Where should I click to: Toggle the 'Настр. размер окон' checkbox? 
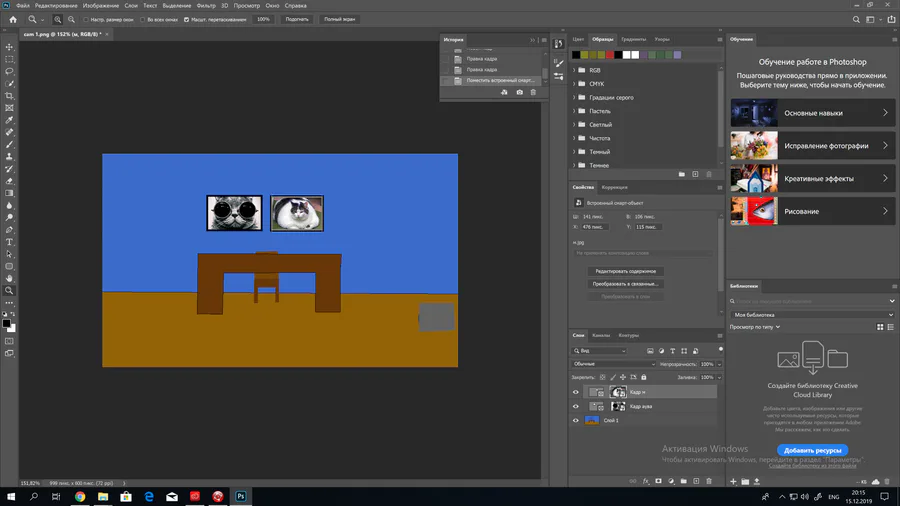86,20
